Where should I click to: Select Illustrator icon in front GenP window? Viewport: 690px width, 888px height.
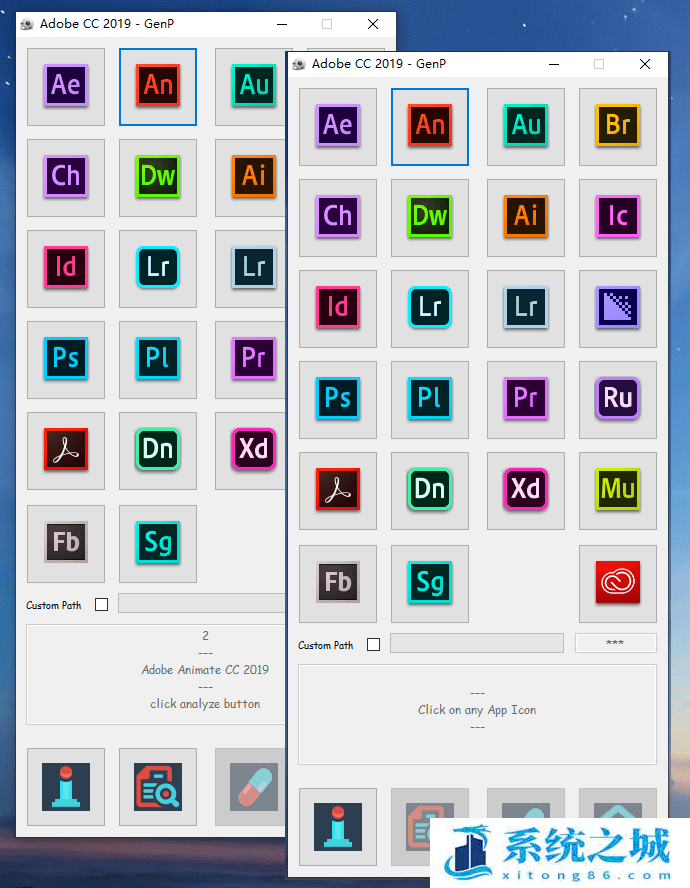coord(526,217)
